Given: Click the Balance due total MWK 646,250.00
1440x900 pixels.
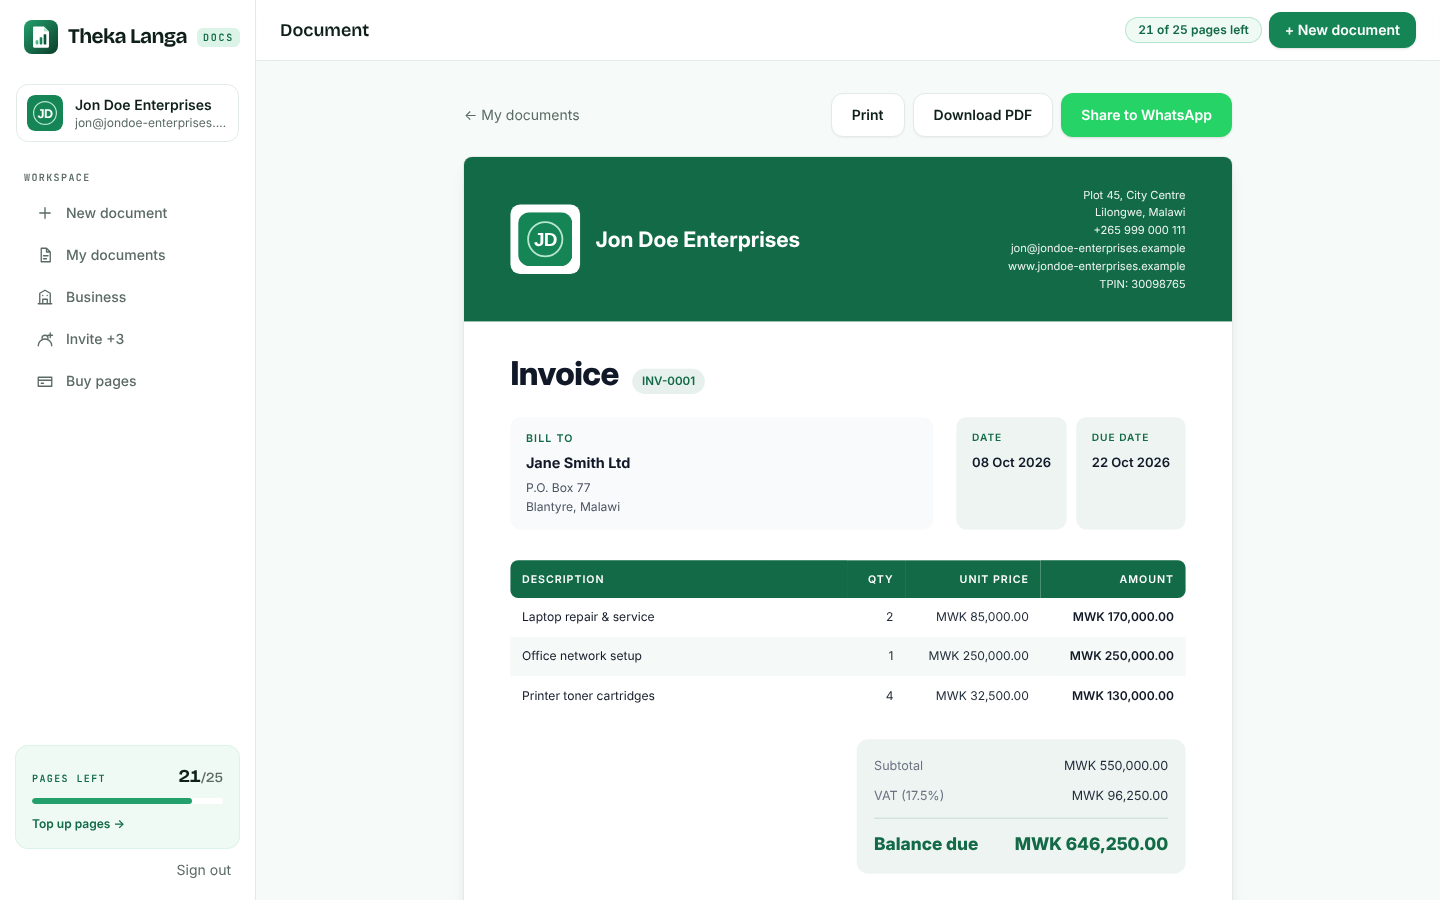Looking at the screenshot, I should coord(1091,844).
